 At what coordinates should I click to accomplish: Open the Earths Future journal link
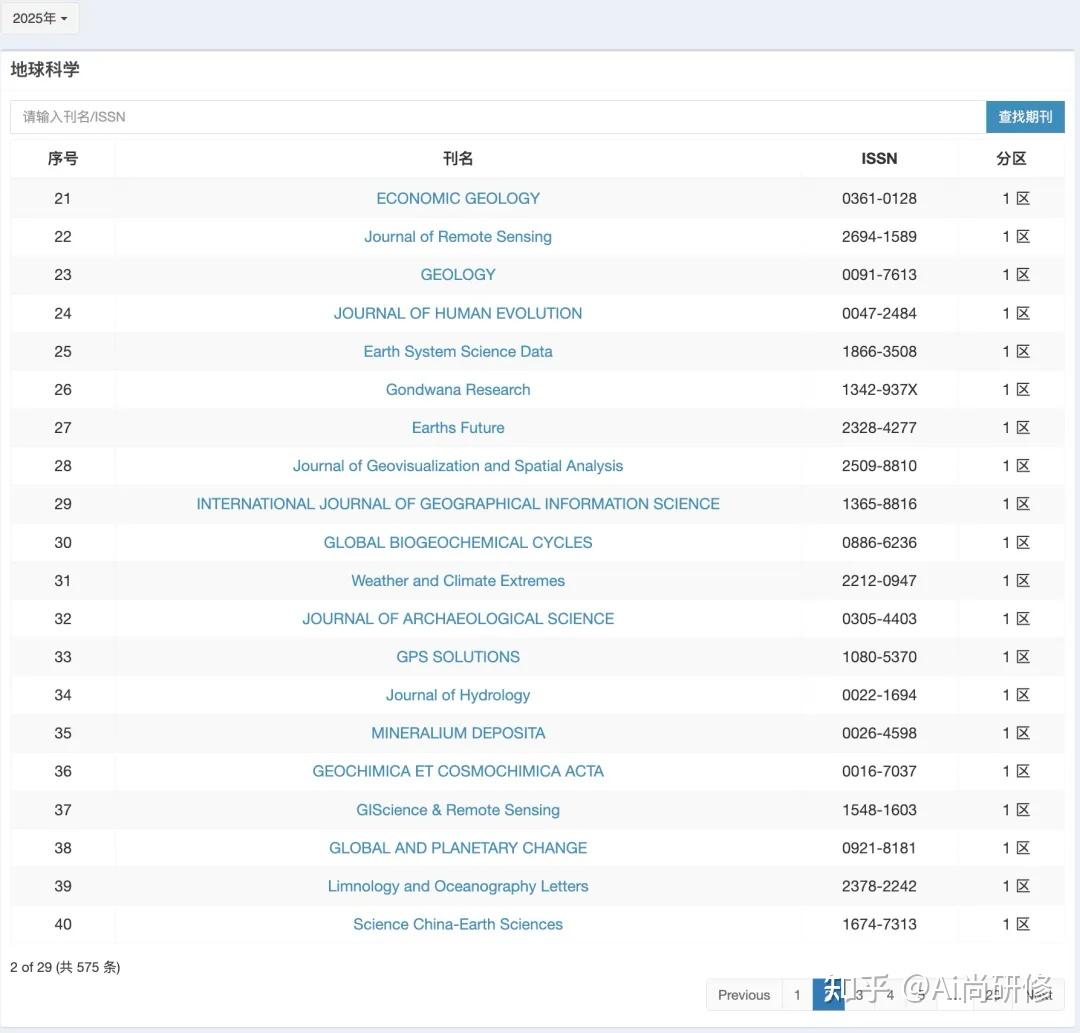(458, 428)
